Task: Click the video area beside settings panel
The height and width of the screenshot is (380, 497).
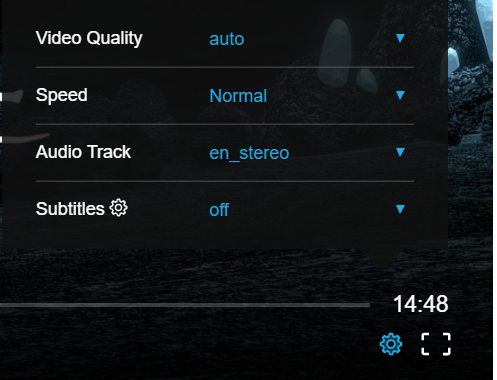Action: coord(470,133)
